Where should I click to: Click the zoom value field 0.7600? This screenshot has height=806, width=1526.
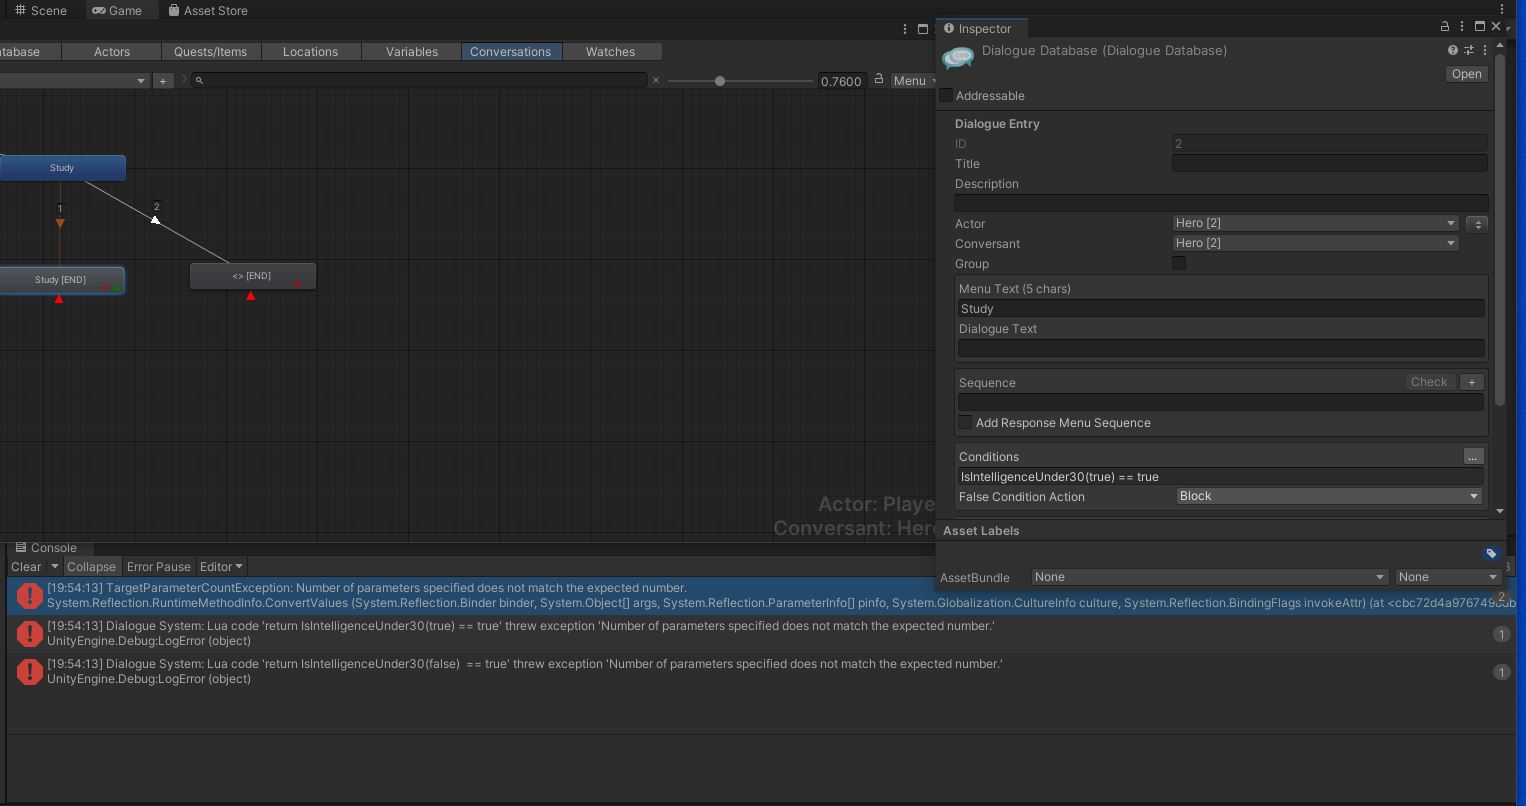tap(841, 81)
